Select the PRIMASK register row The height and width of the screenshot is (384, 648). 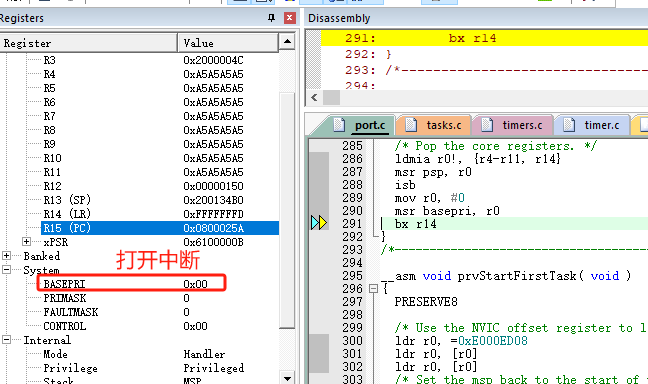pyautogui.click(x=160, y=298)
